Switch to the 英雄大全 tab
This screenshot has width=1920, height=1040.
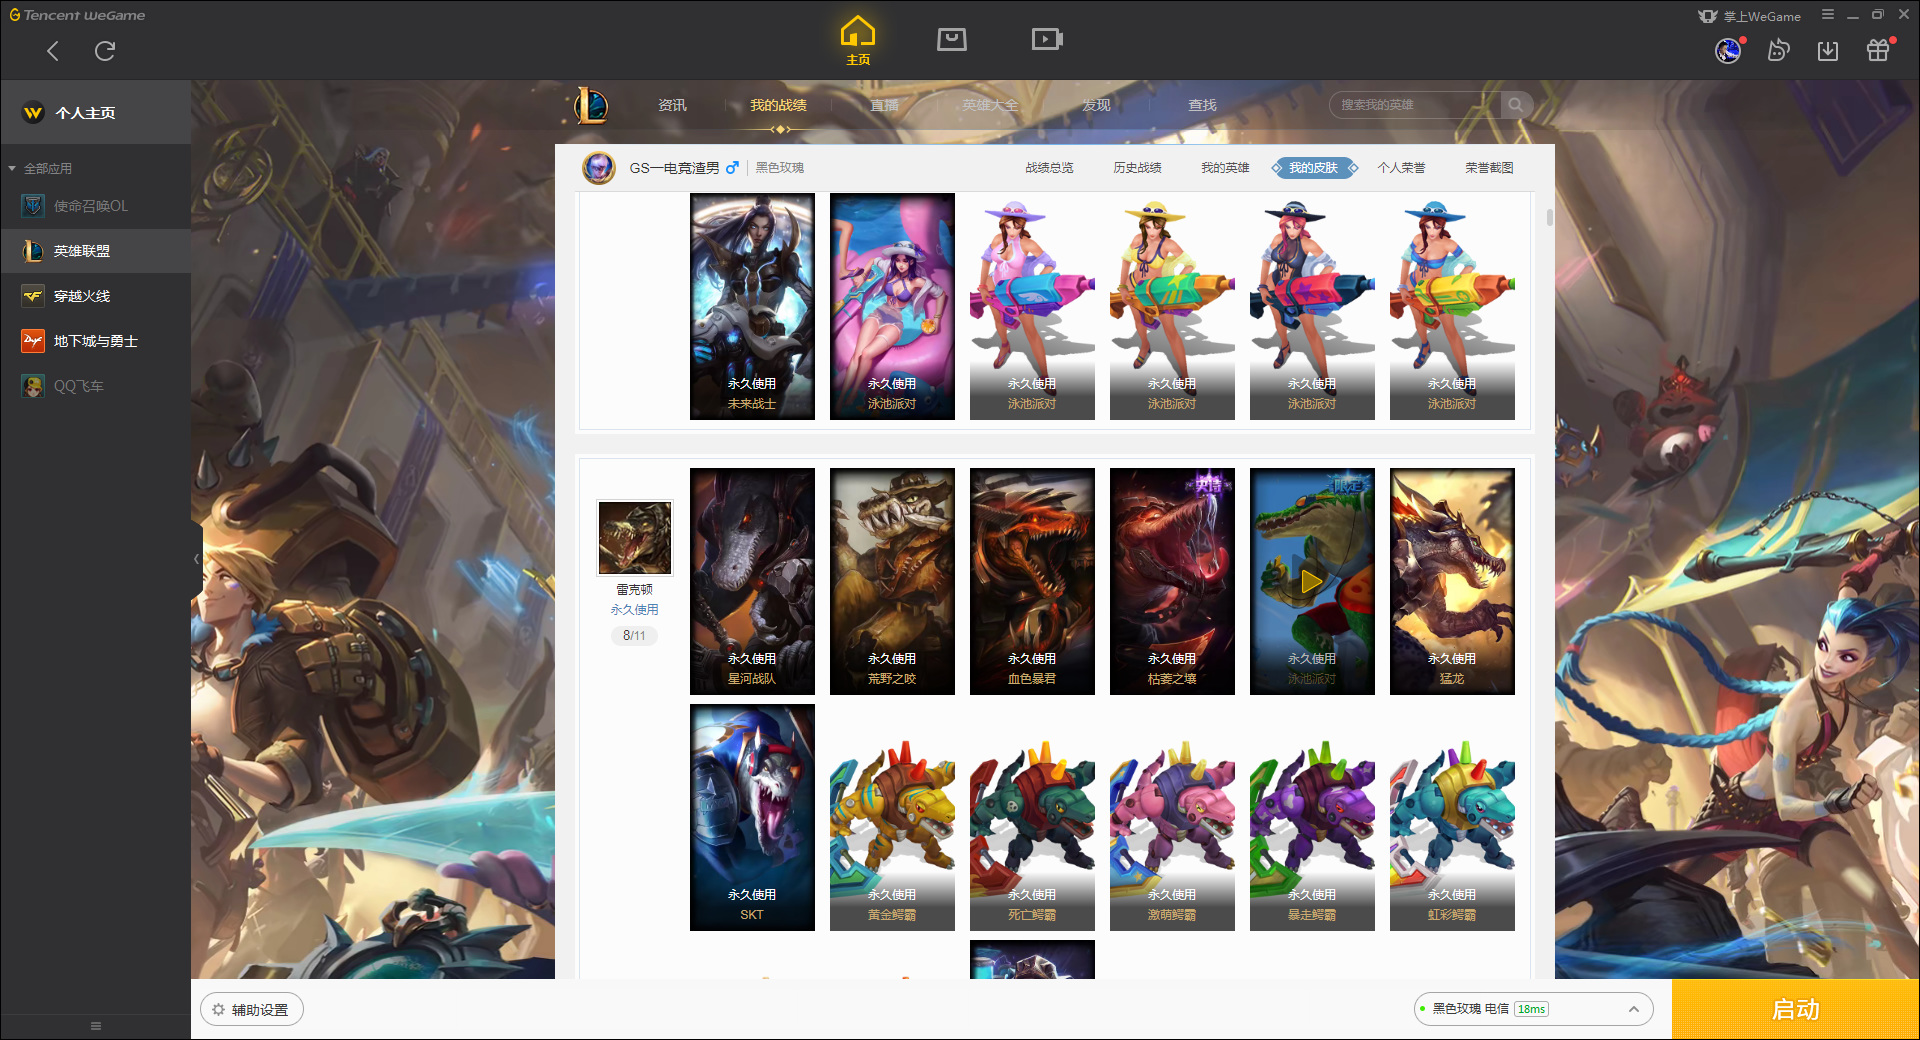(990, 105)
